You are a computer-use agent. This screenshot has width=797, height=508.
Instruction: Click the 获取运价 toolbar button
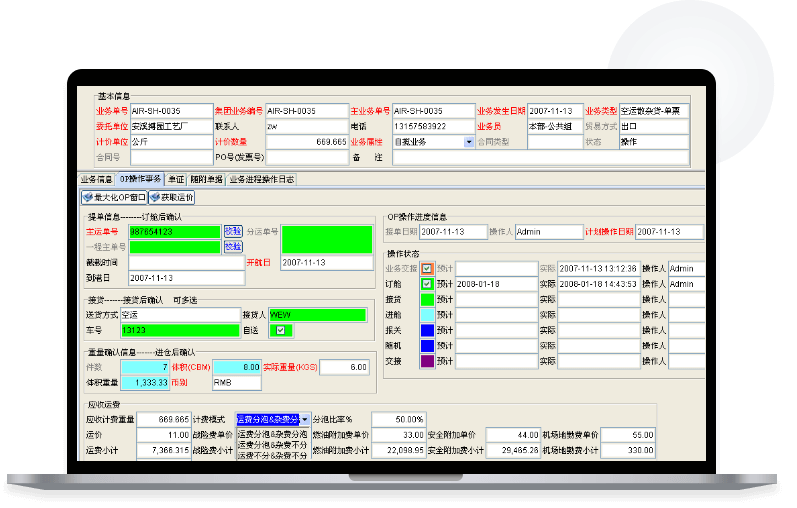tap(172, 197)
